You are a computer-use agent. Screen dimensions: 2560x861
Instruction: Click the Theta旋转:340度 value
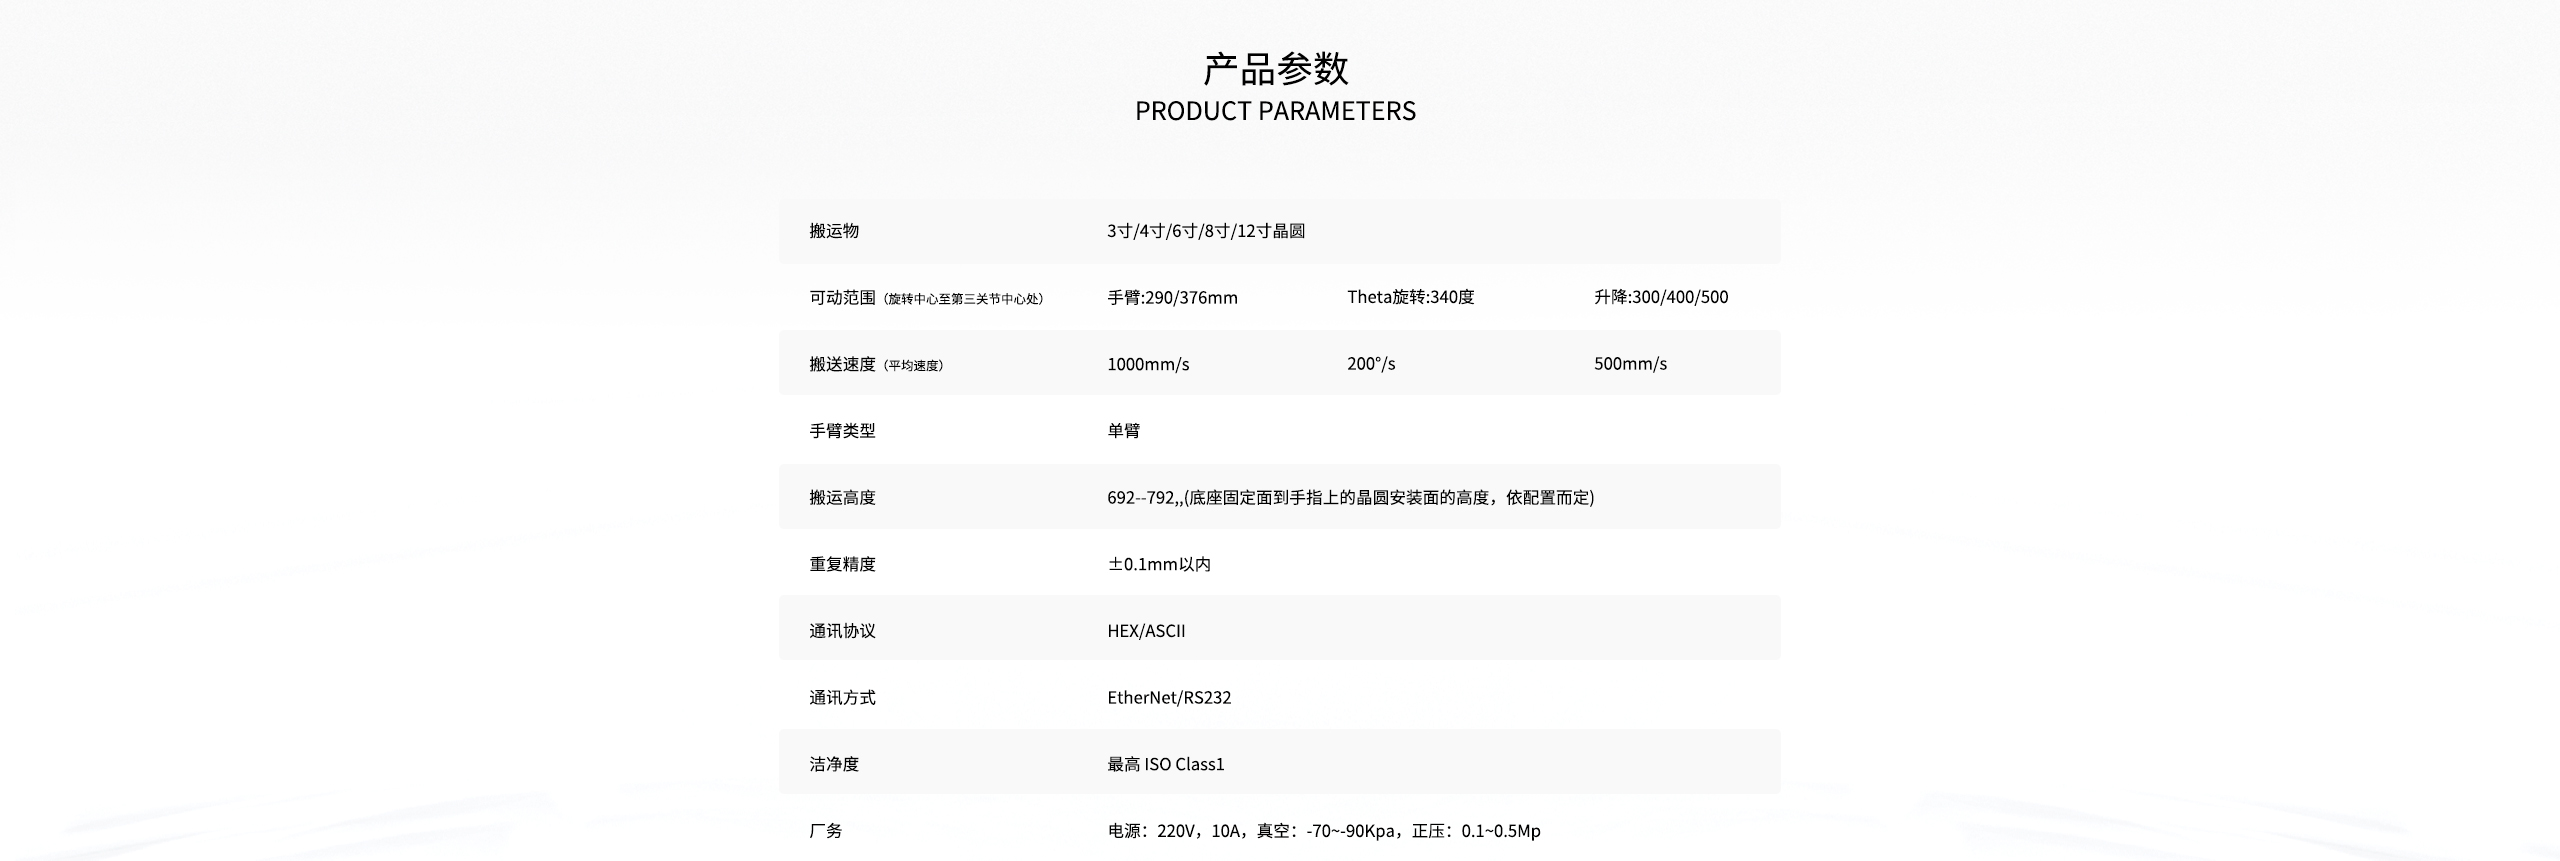pyautogui.click(x=1410, y=297)
